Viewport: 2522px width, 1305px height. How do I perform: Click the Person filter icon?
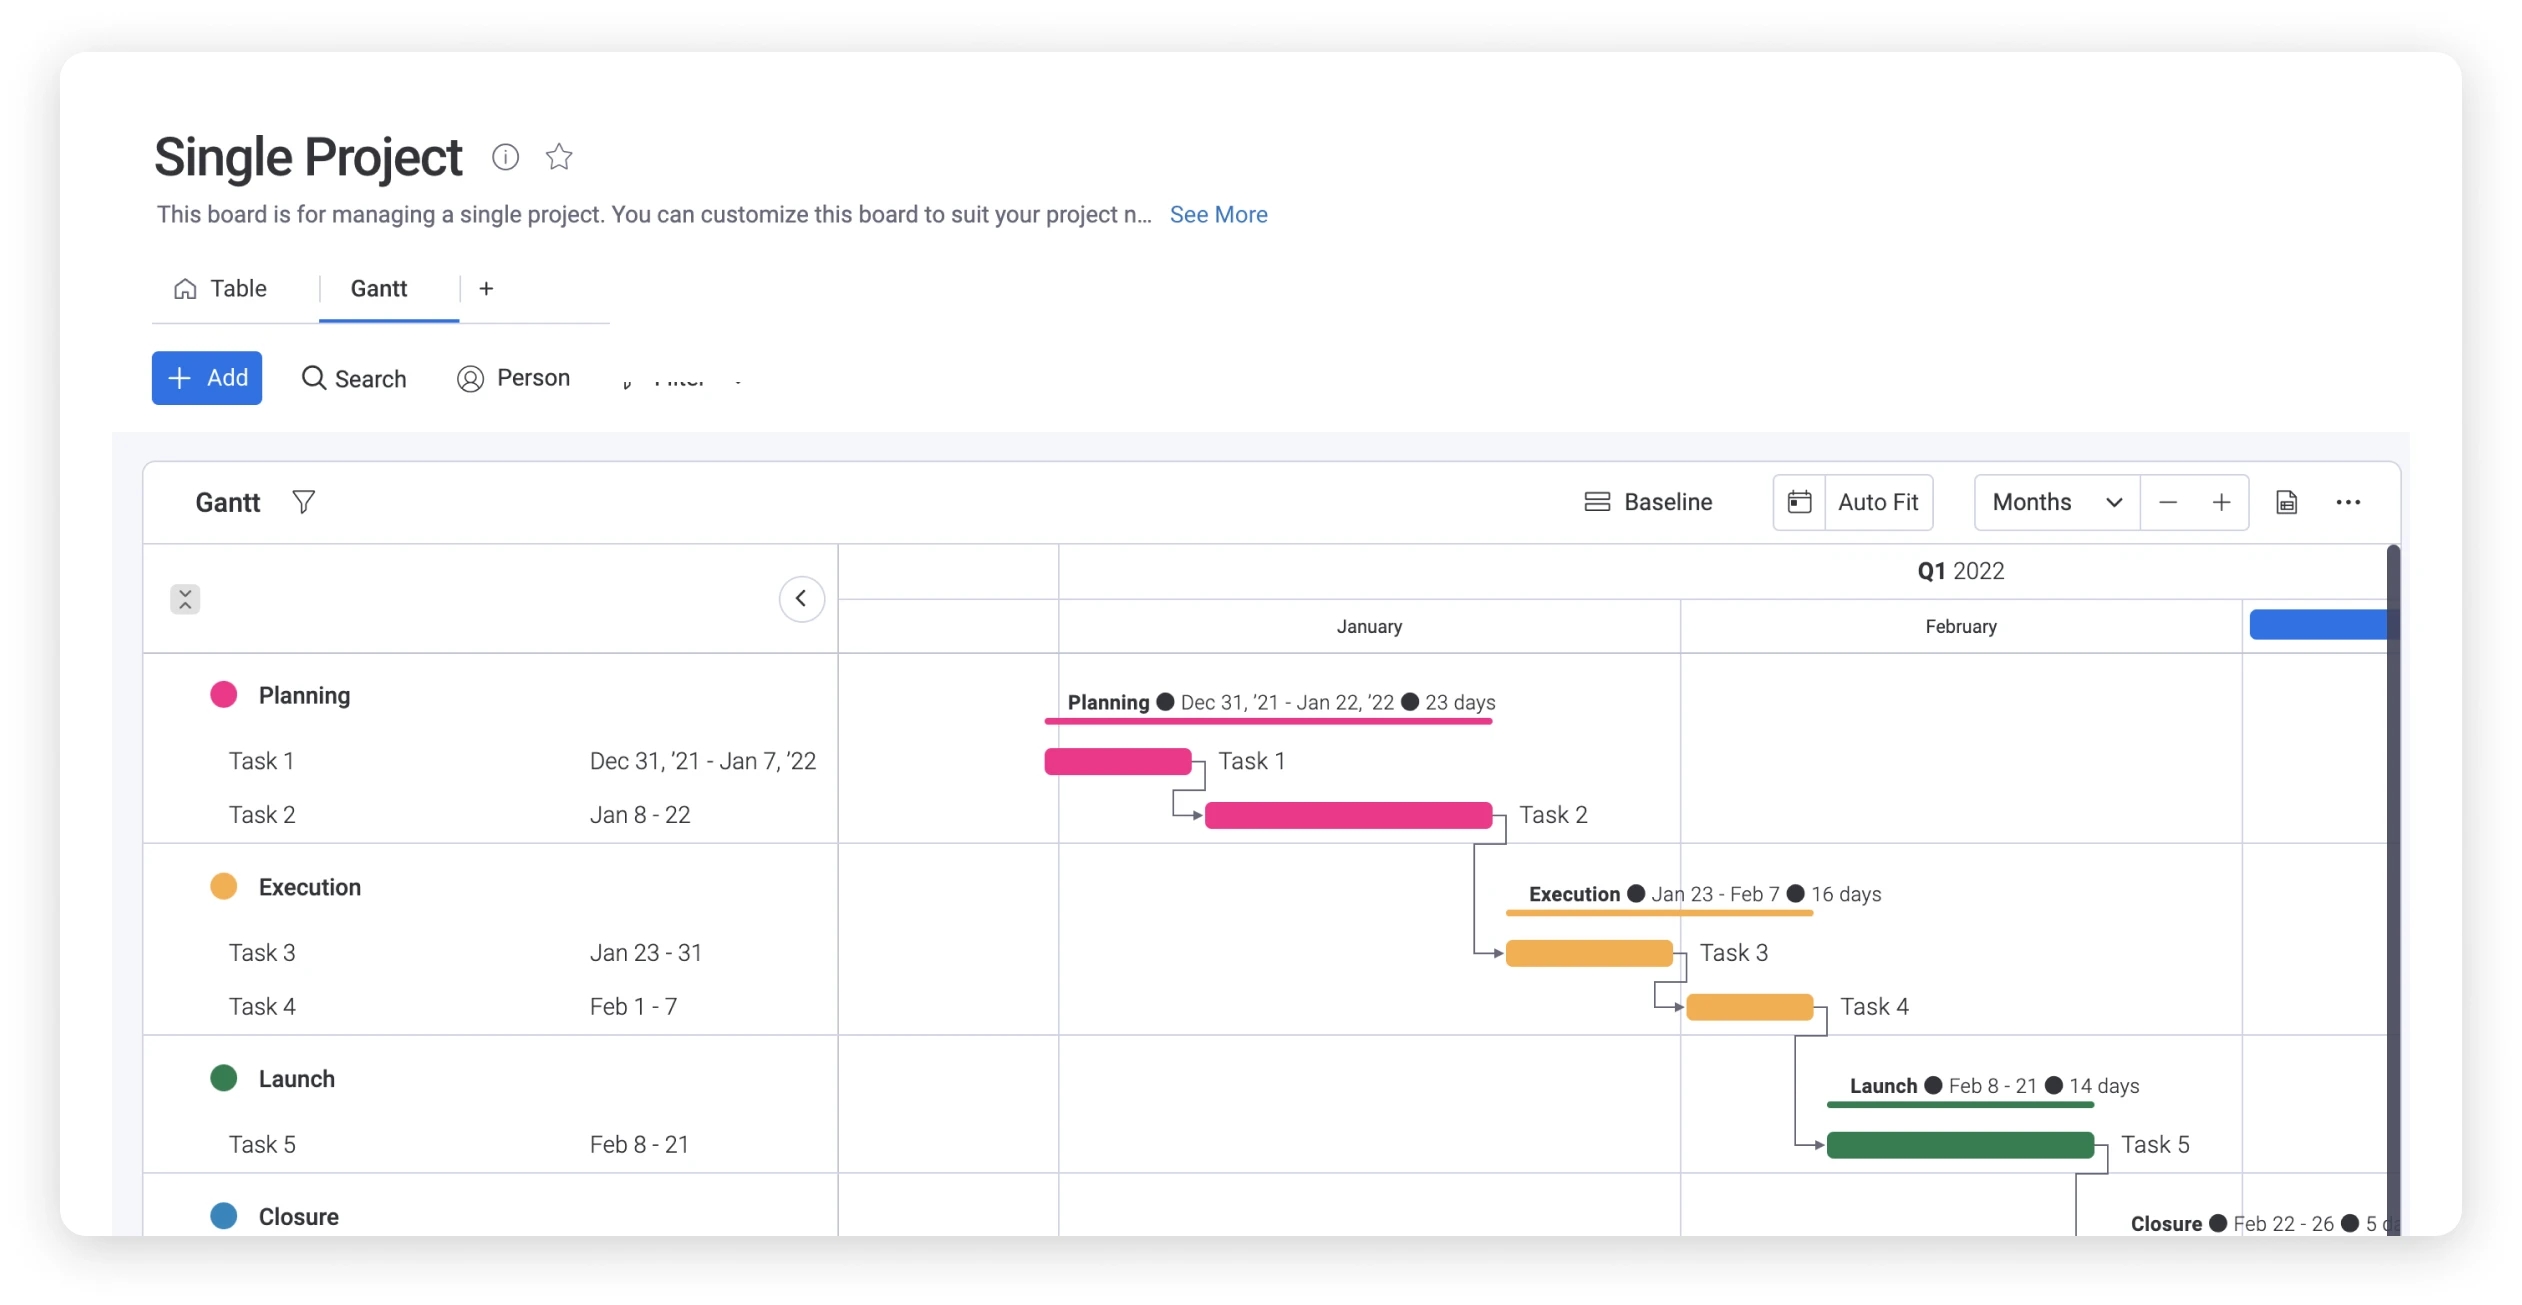click(469, 378)
